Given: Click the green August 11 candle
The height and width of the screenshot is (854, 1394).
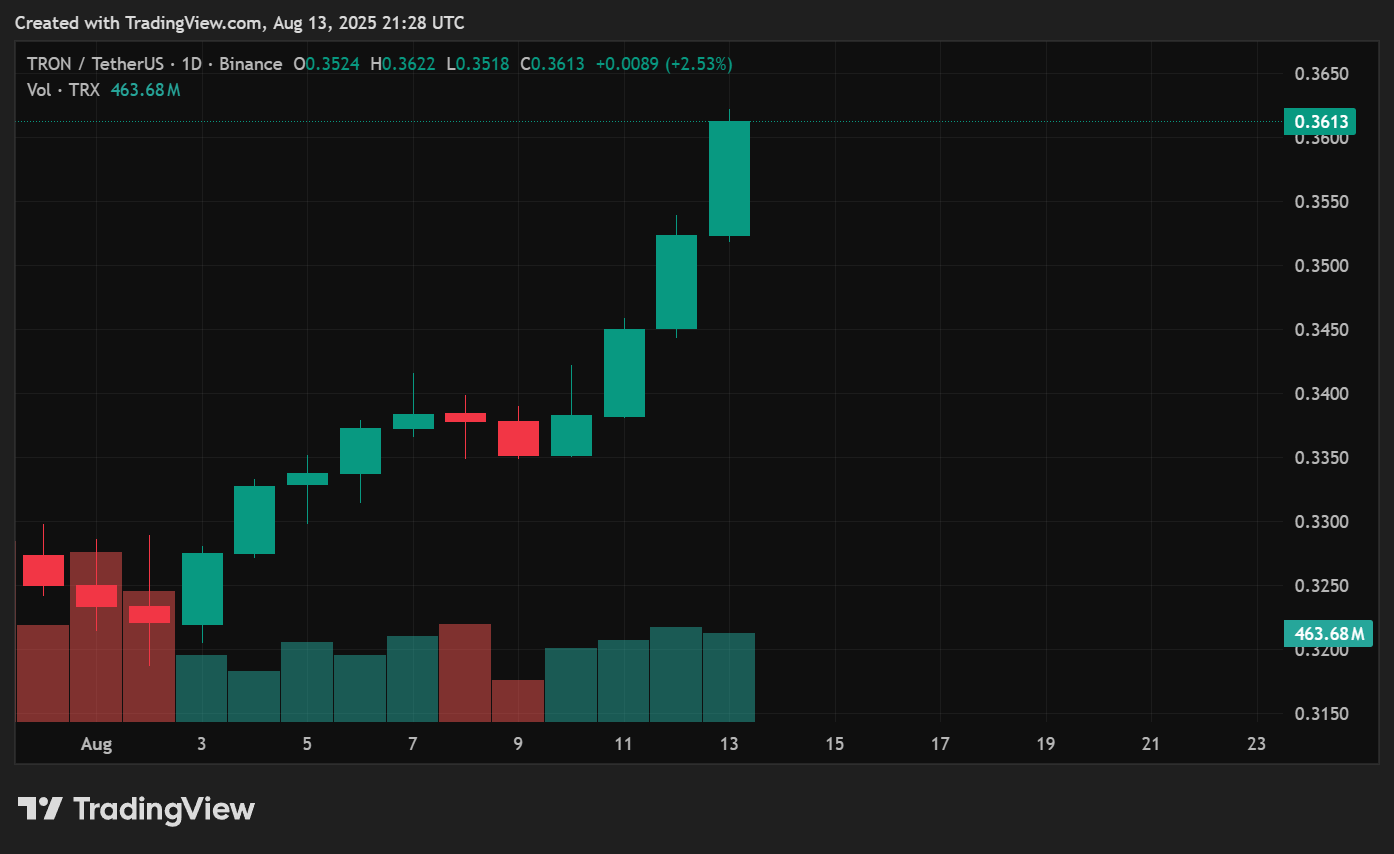Looking at the screenshot, I should point(624,372).
